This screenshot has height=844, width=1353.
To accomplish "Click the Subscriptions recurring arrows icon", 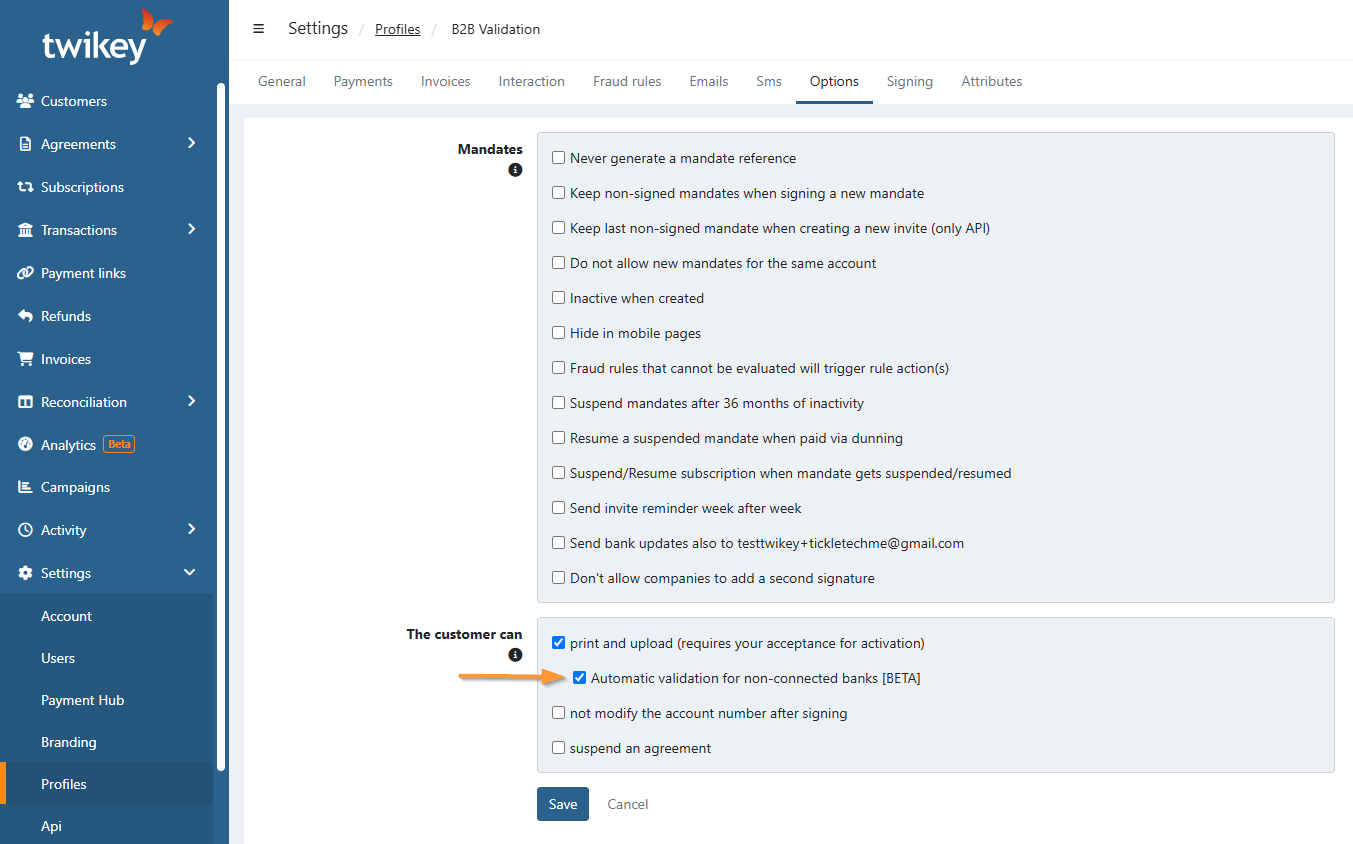I will (25, 187).
